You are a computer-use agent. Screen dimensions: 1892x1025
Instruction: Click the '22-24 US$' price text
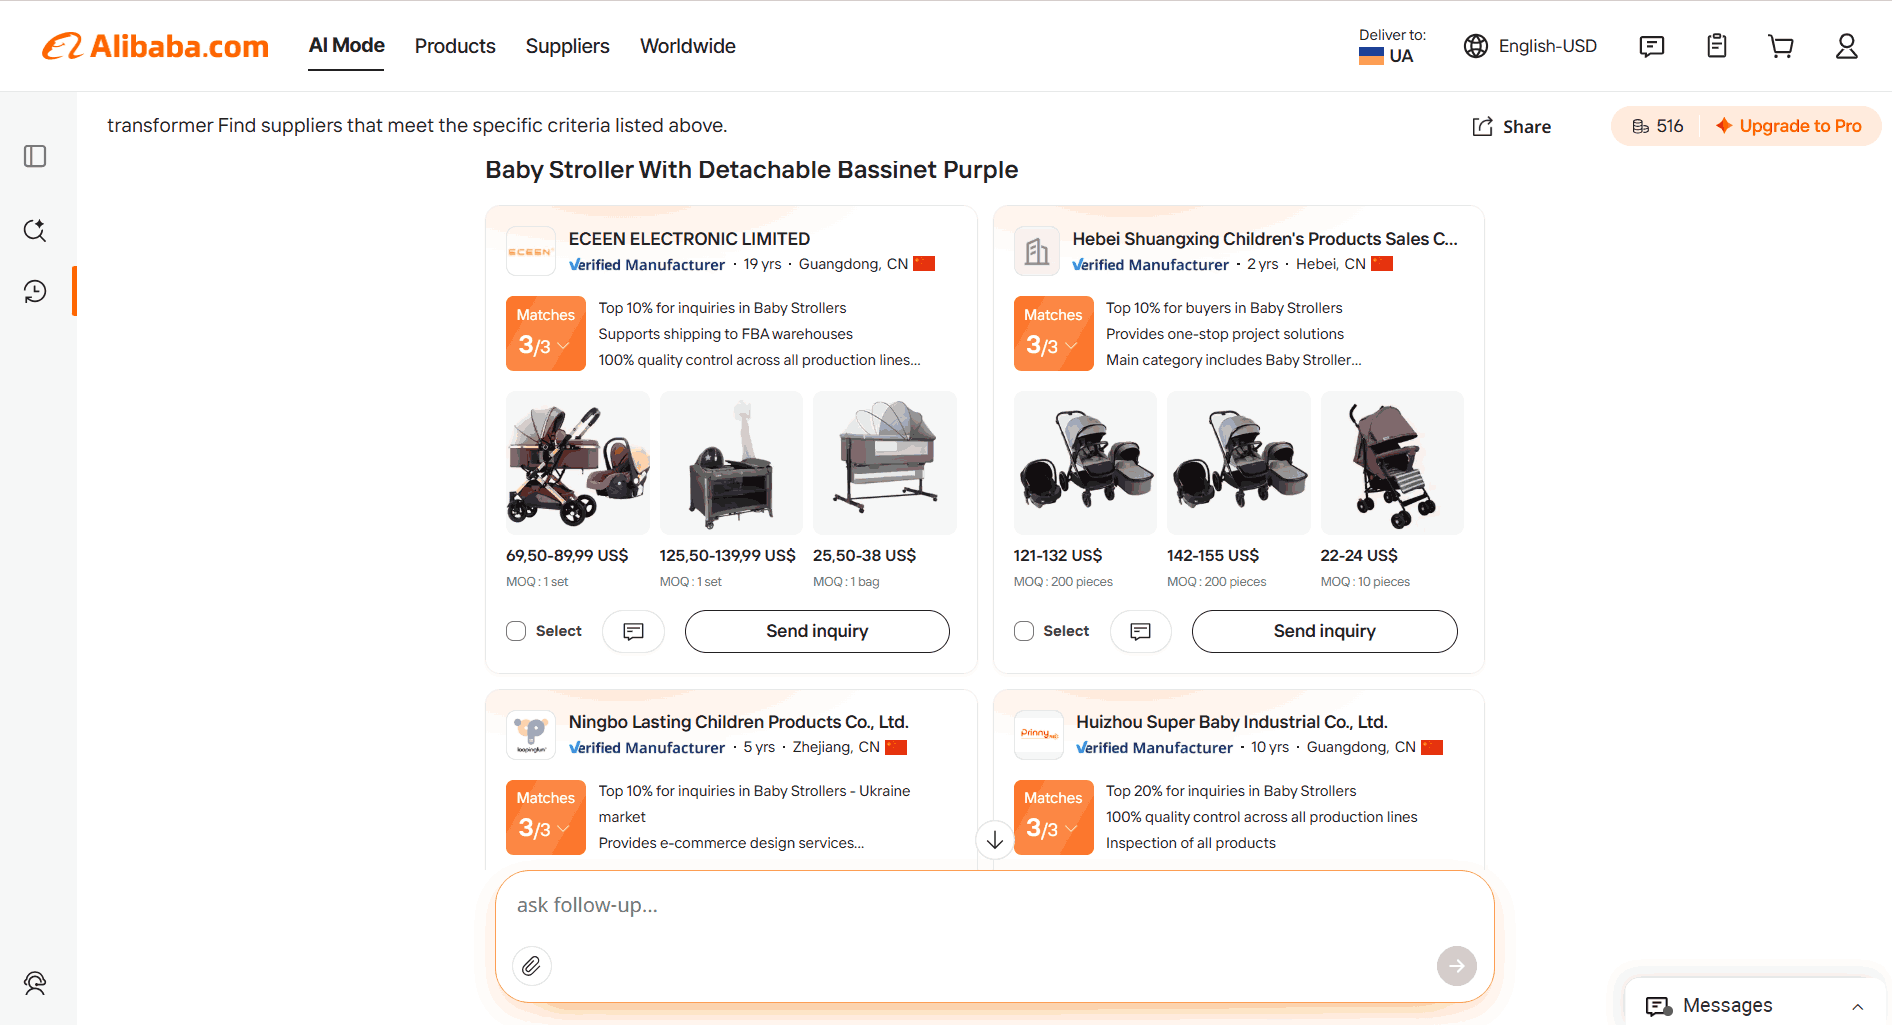pyautogui.click(x=1359, y=556)
